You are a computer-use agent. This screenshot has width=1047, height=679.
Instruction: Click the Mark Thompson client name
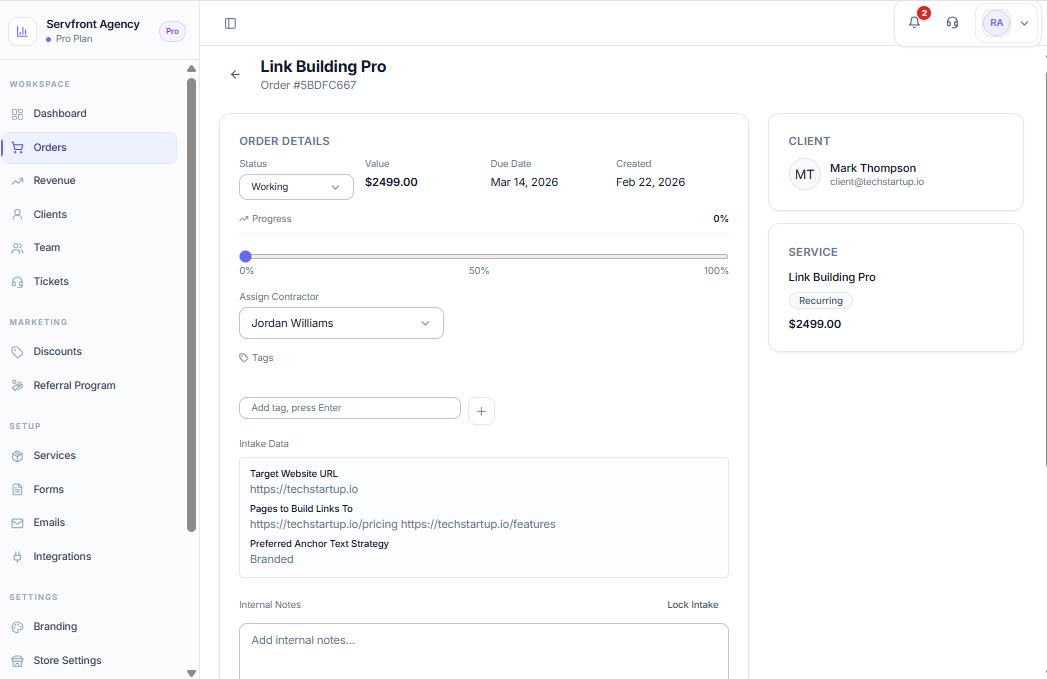(x=873, y=168)
